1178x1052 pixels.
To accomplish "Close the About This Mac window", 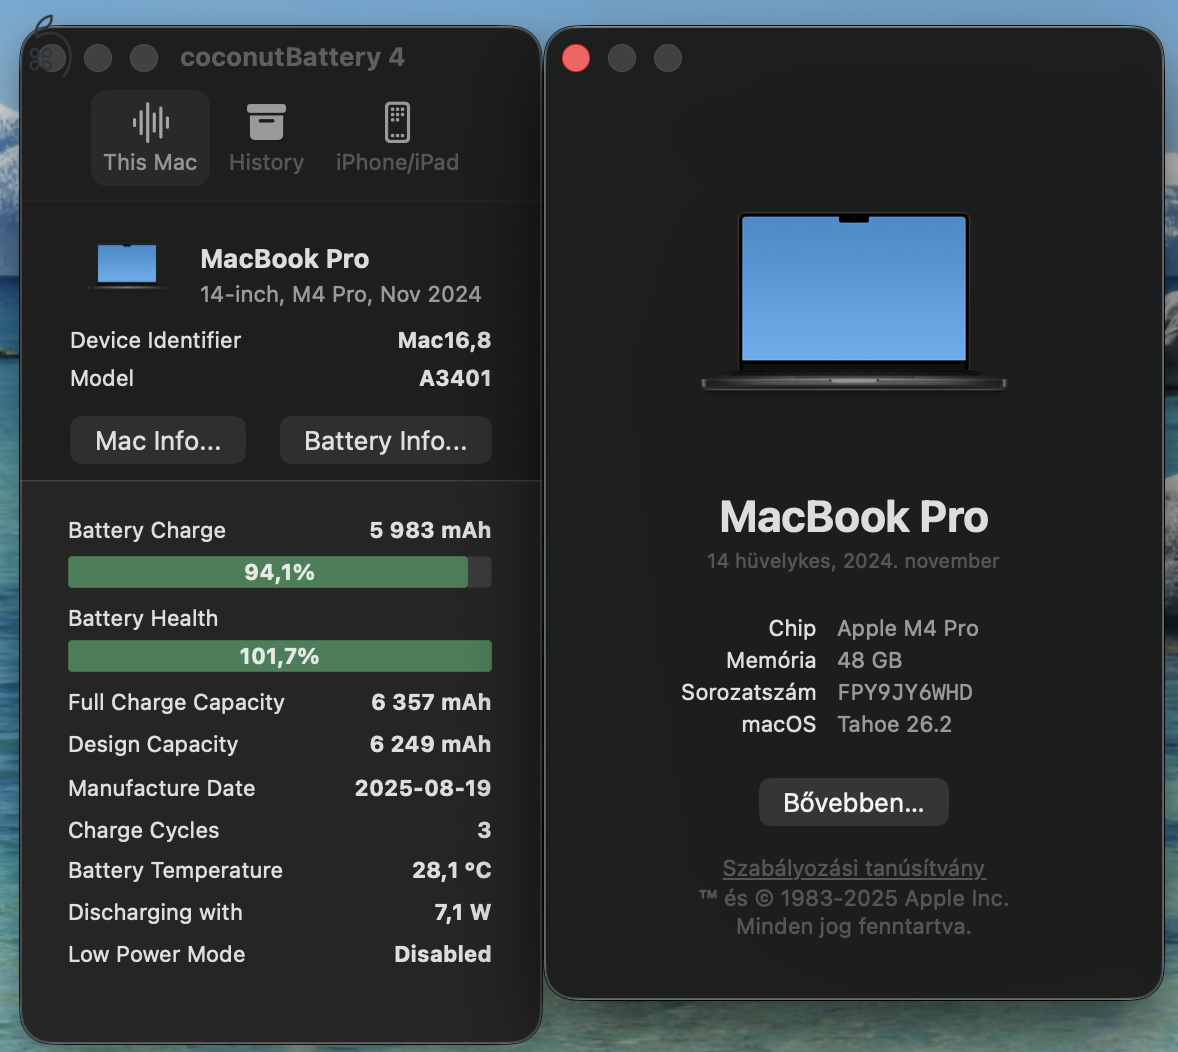I will [x=576, y=58].
